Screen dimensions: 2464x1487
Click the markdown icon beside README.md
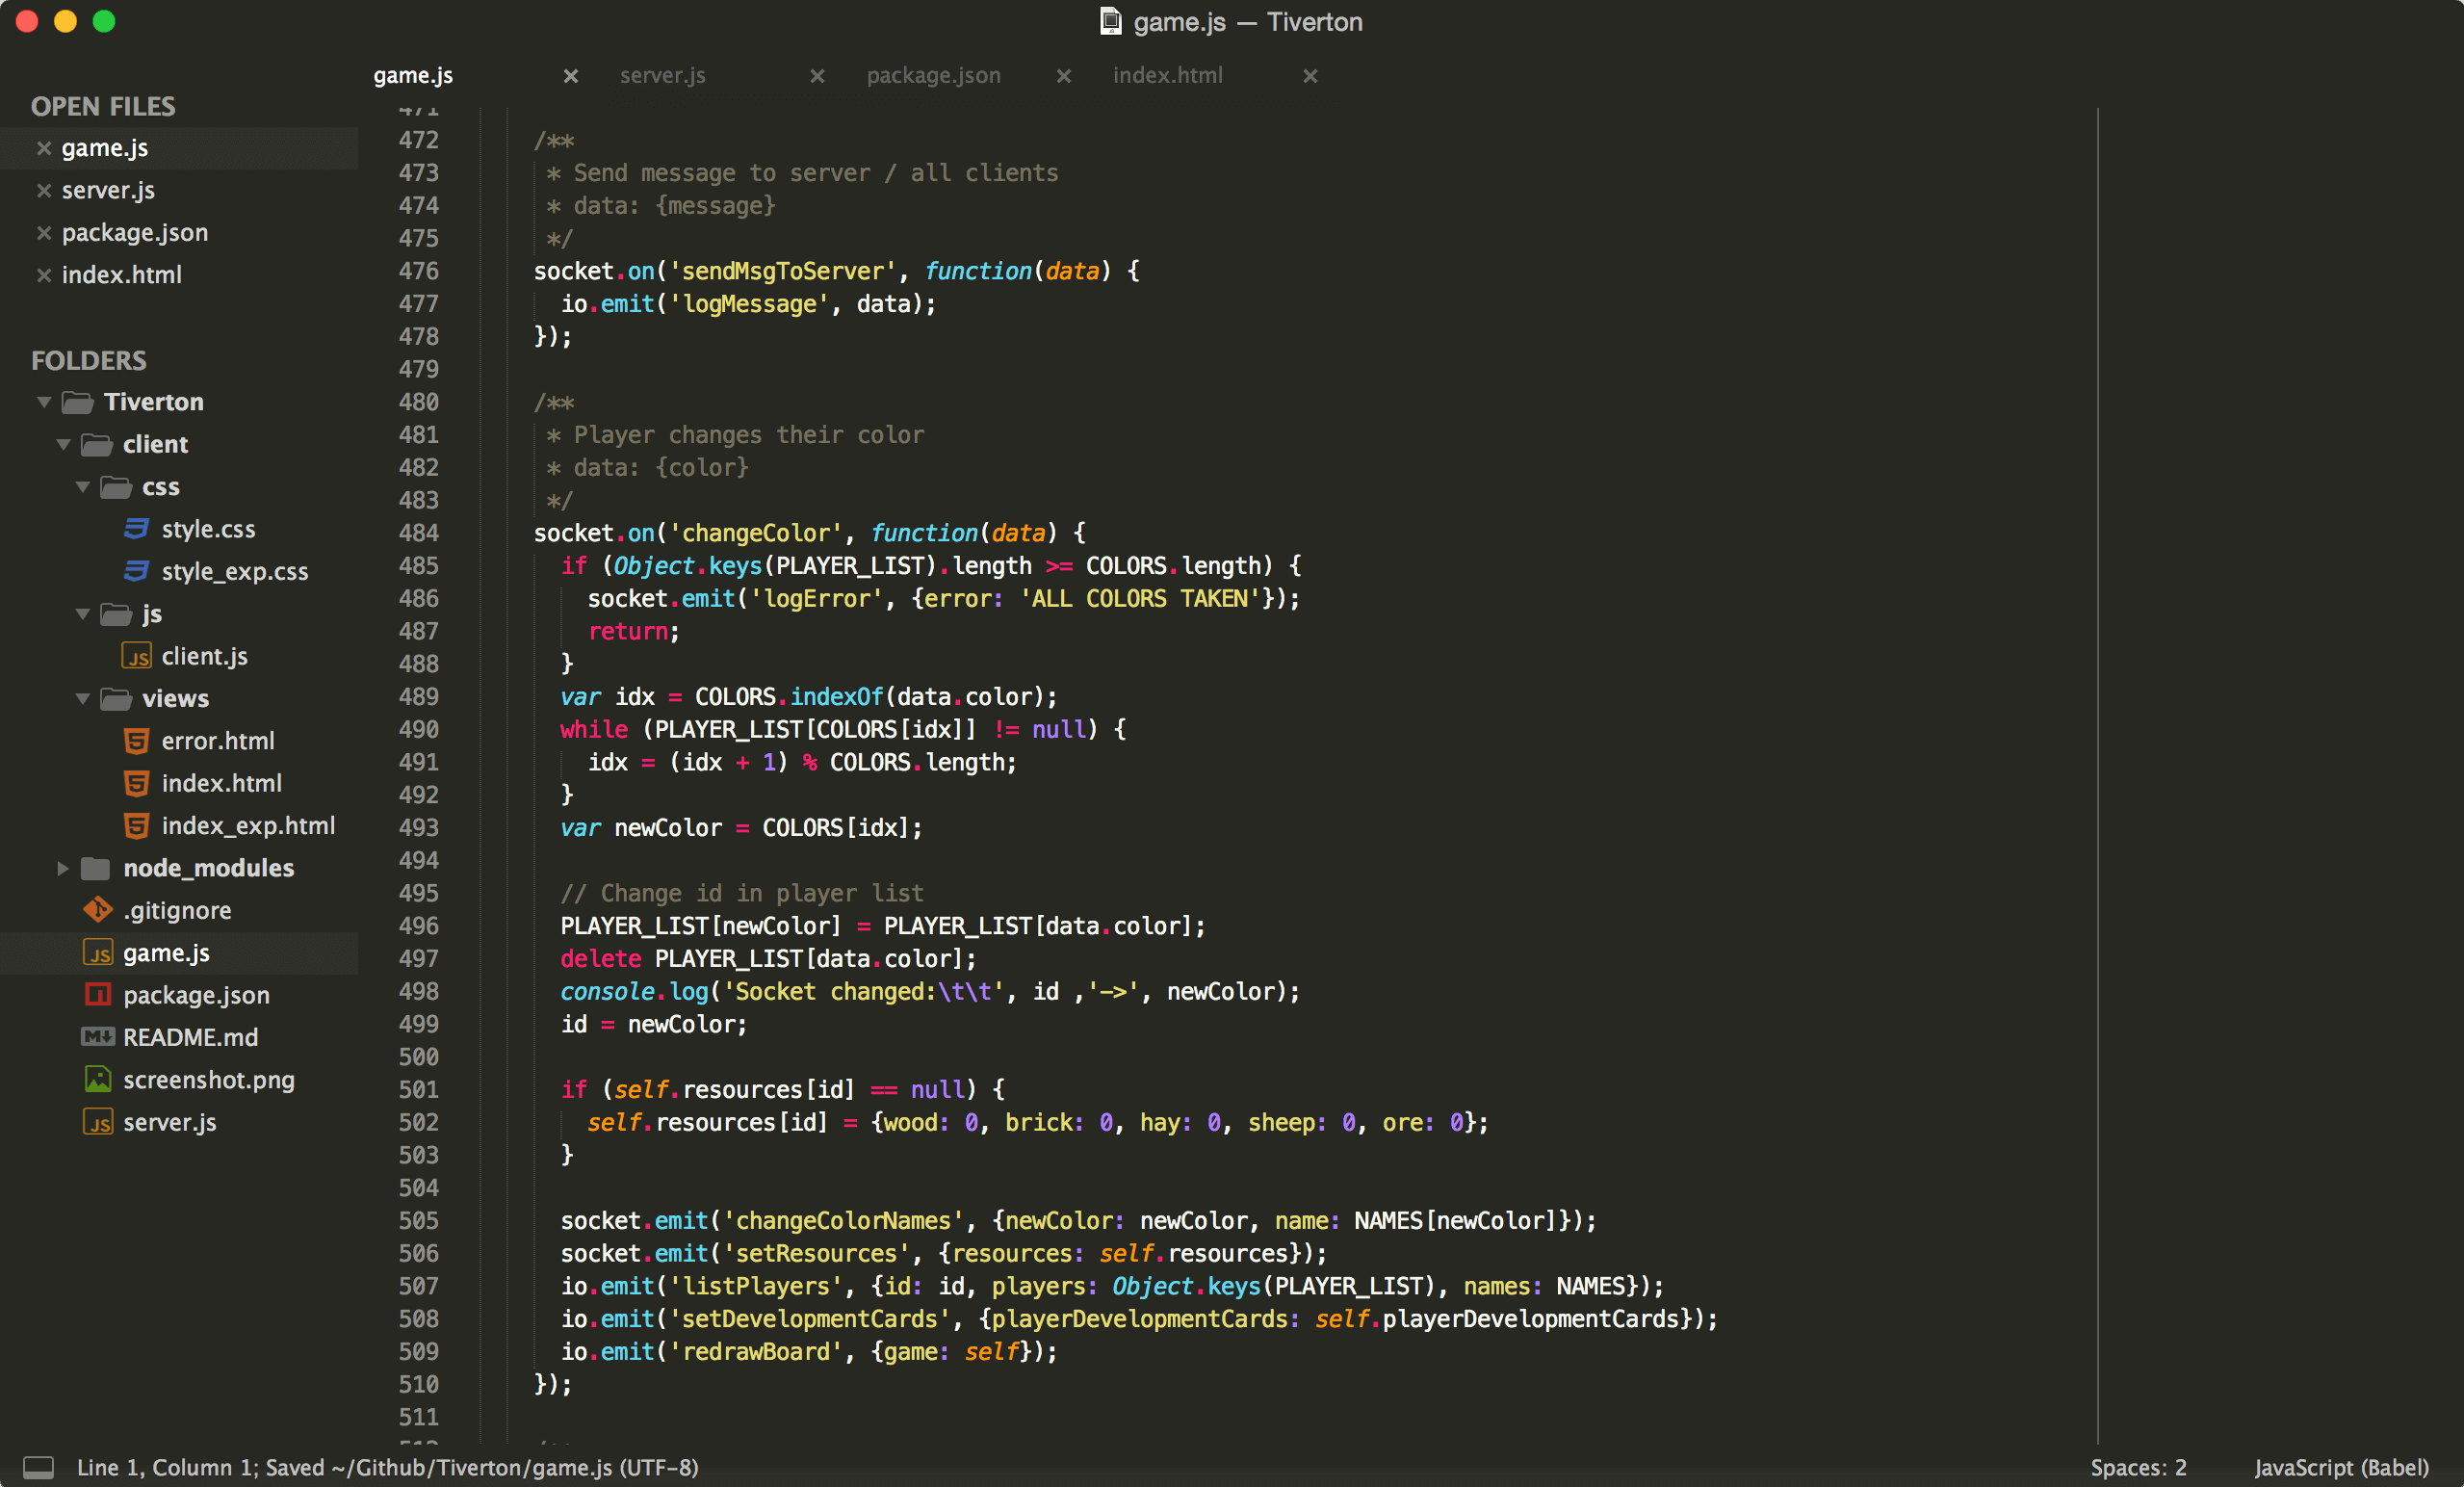(x=97, y=1037)
